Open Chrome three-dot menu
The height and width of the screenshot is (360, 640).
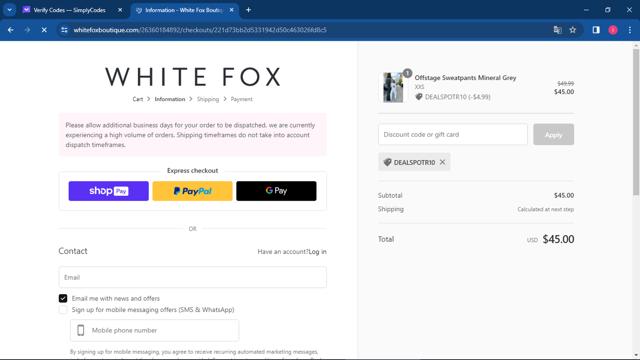[629, 30]
